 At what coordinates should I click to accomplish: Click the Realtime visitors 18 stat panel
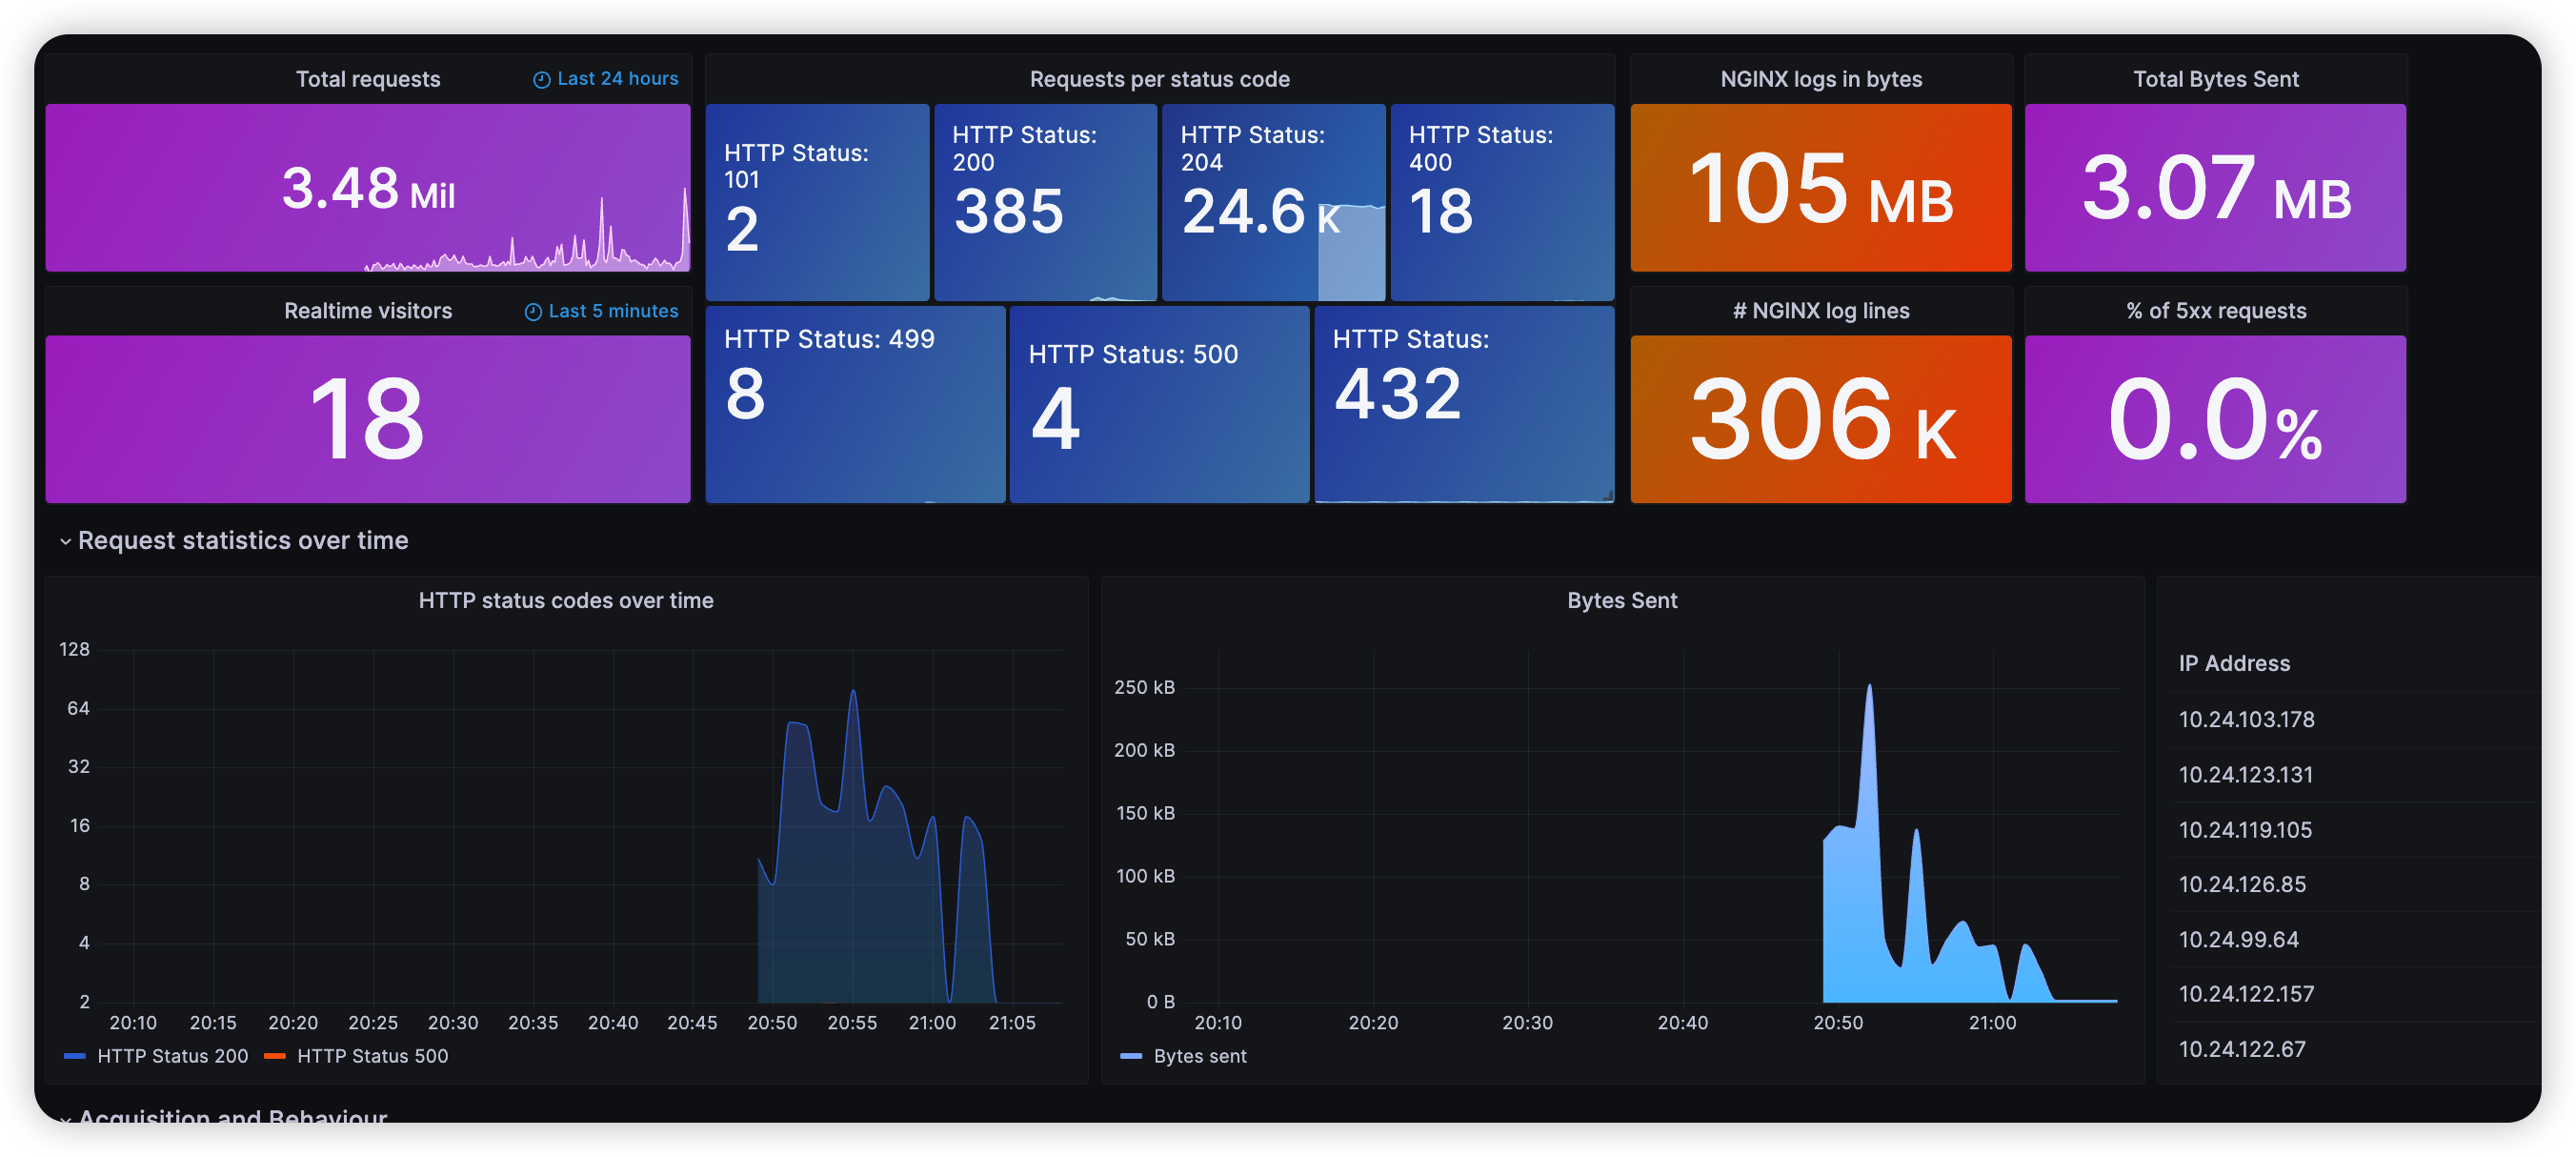[368, 419]
